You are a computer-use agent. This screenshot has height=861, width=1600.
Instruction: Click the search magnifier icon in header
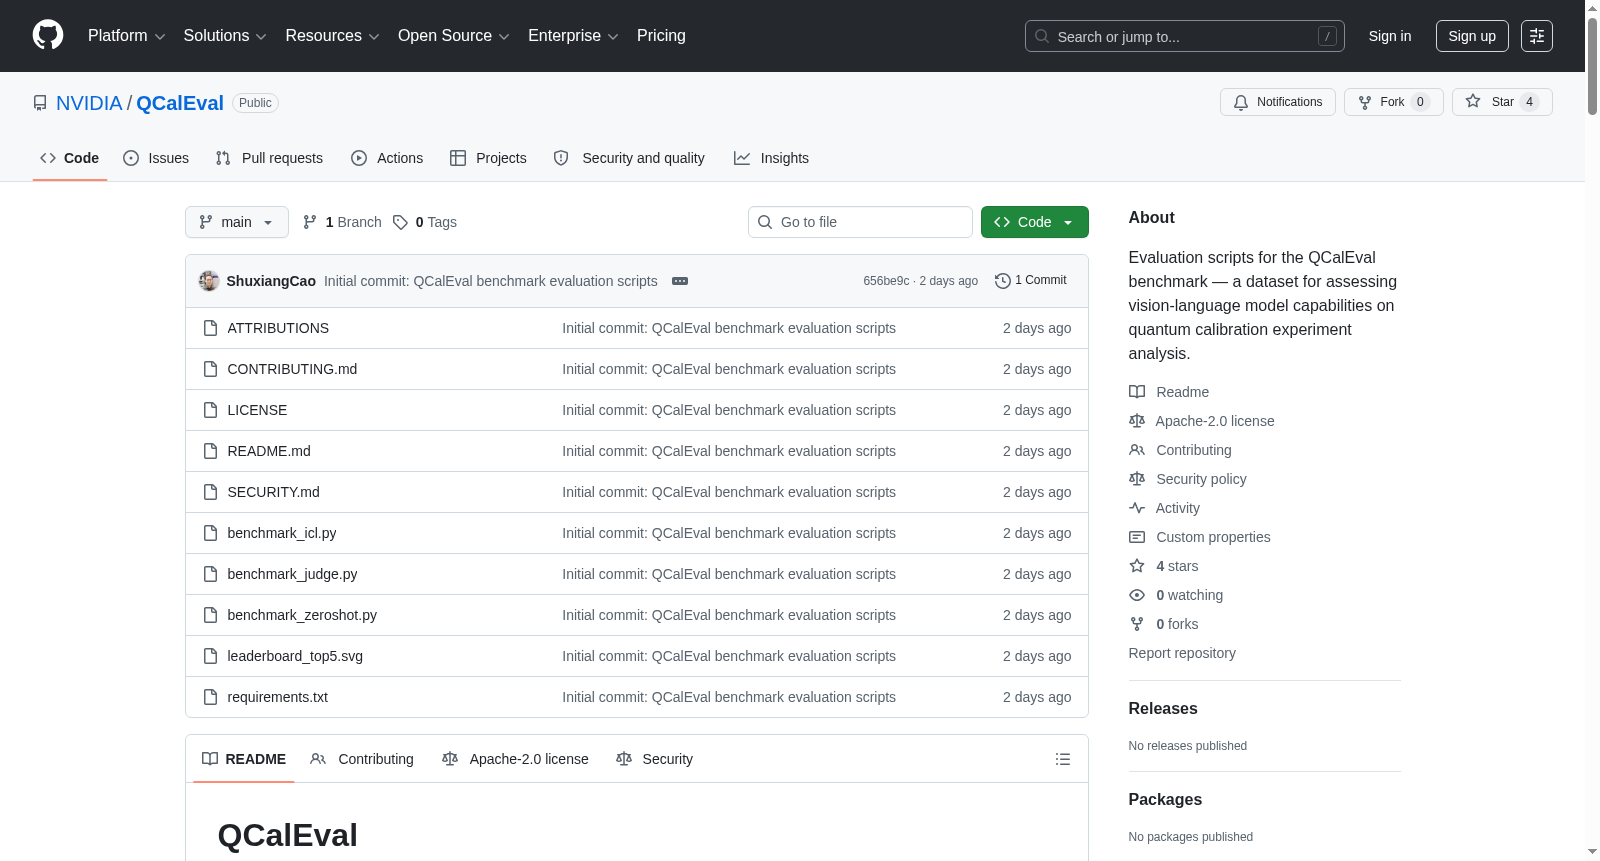point(1042,36)
